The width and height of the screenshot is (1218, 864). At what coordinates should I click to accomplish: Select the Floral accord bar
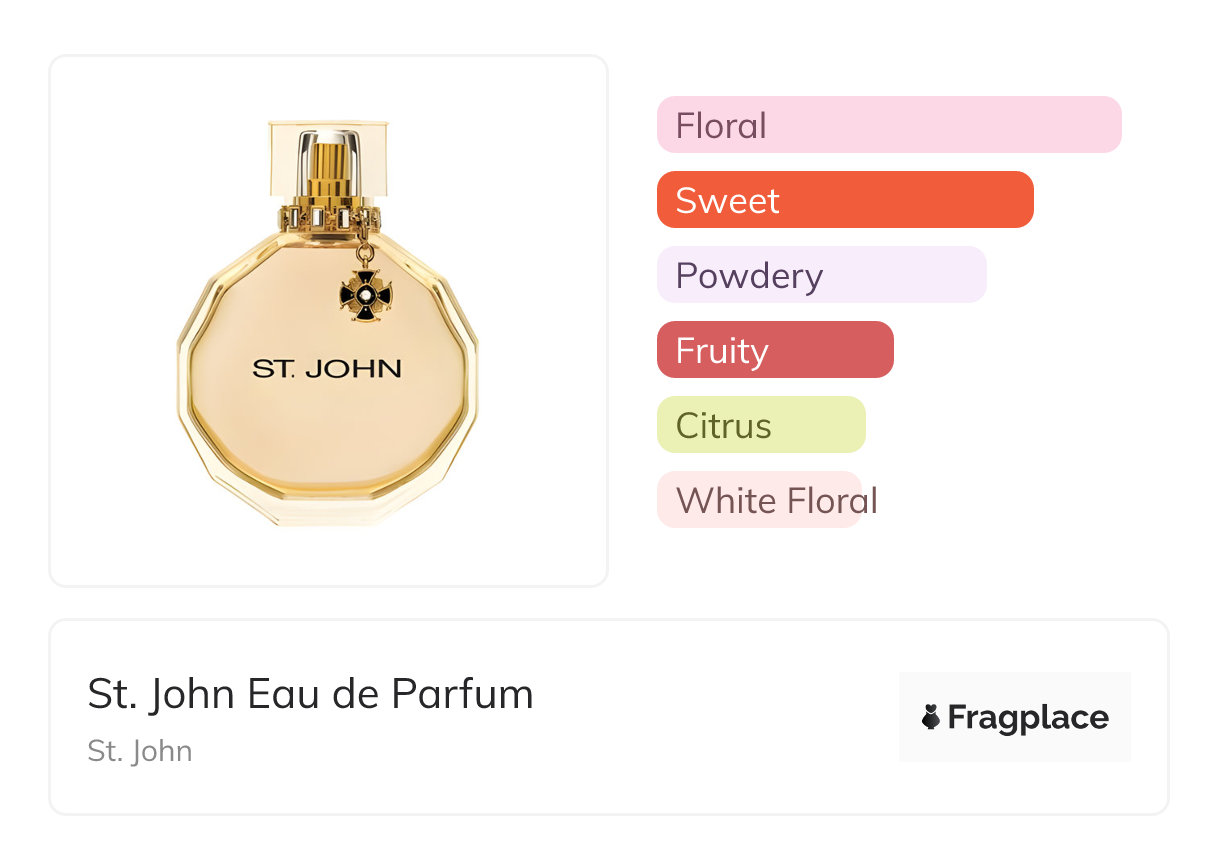click(x=888, y=125)
